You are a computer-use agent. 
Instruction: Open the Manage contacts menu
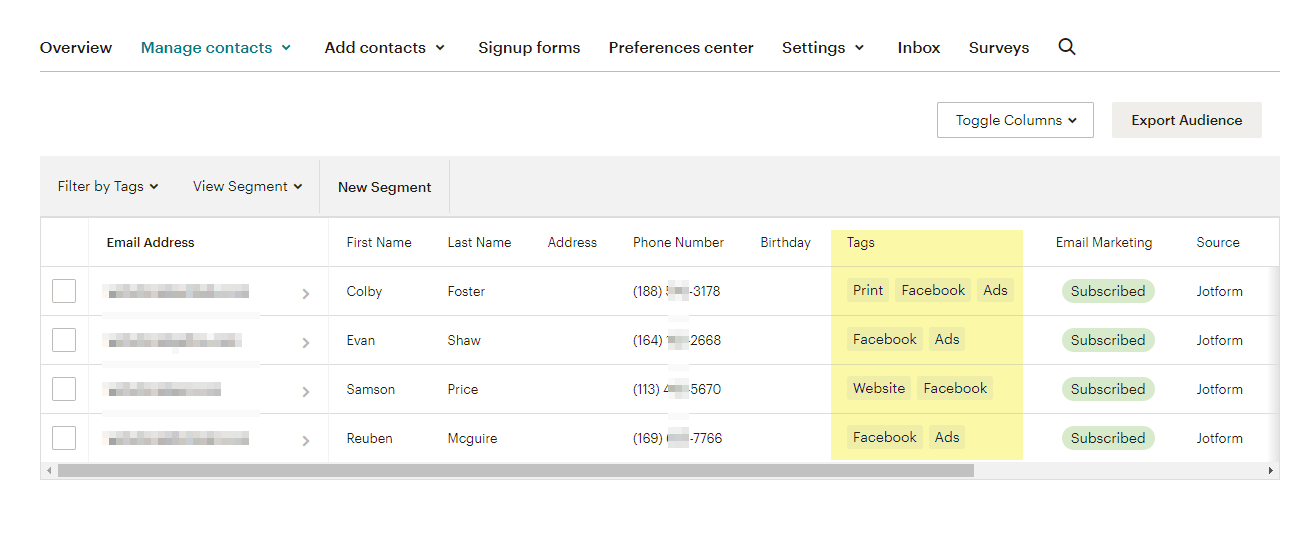point(216,48)
